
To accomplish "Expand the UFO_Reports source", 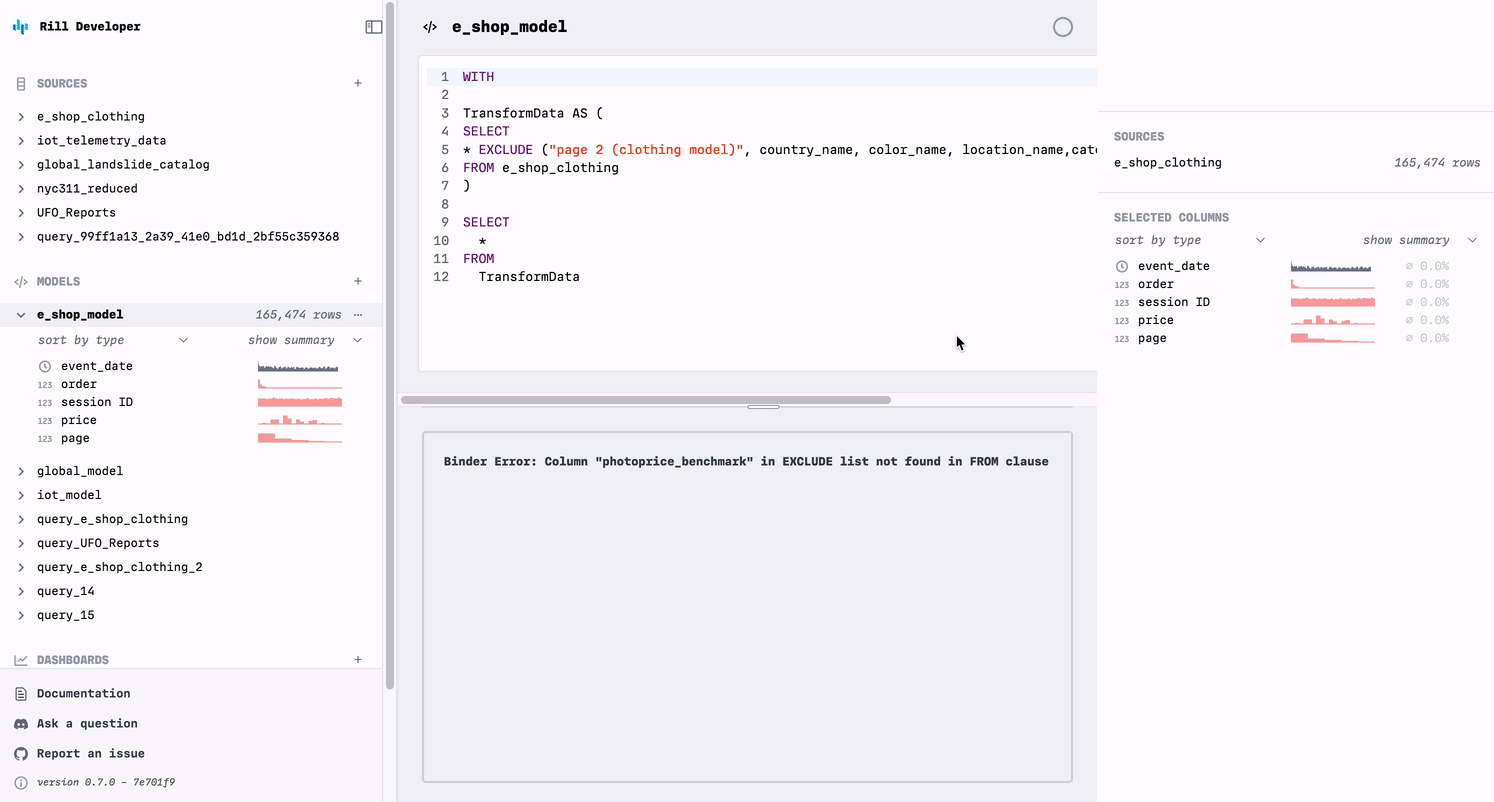I will [x=21, y=213].
